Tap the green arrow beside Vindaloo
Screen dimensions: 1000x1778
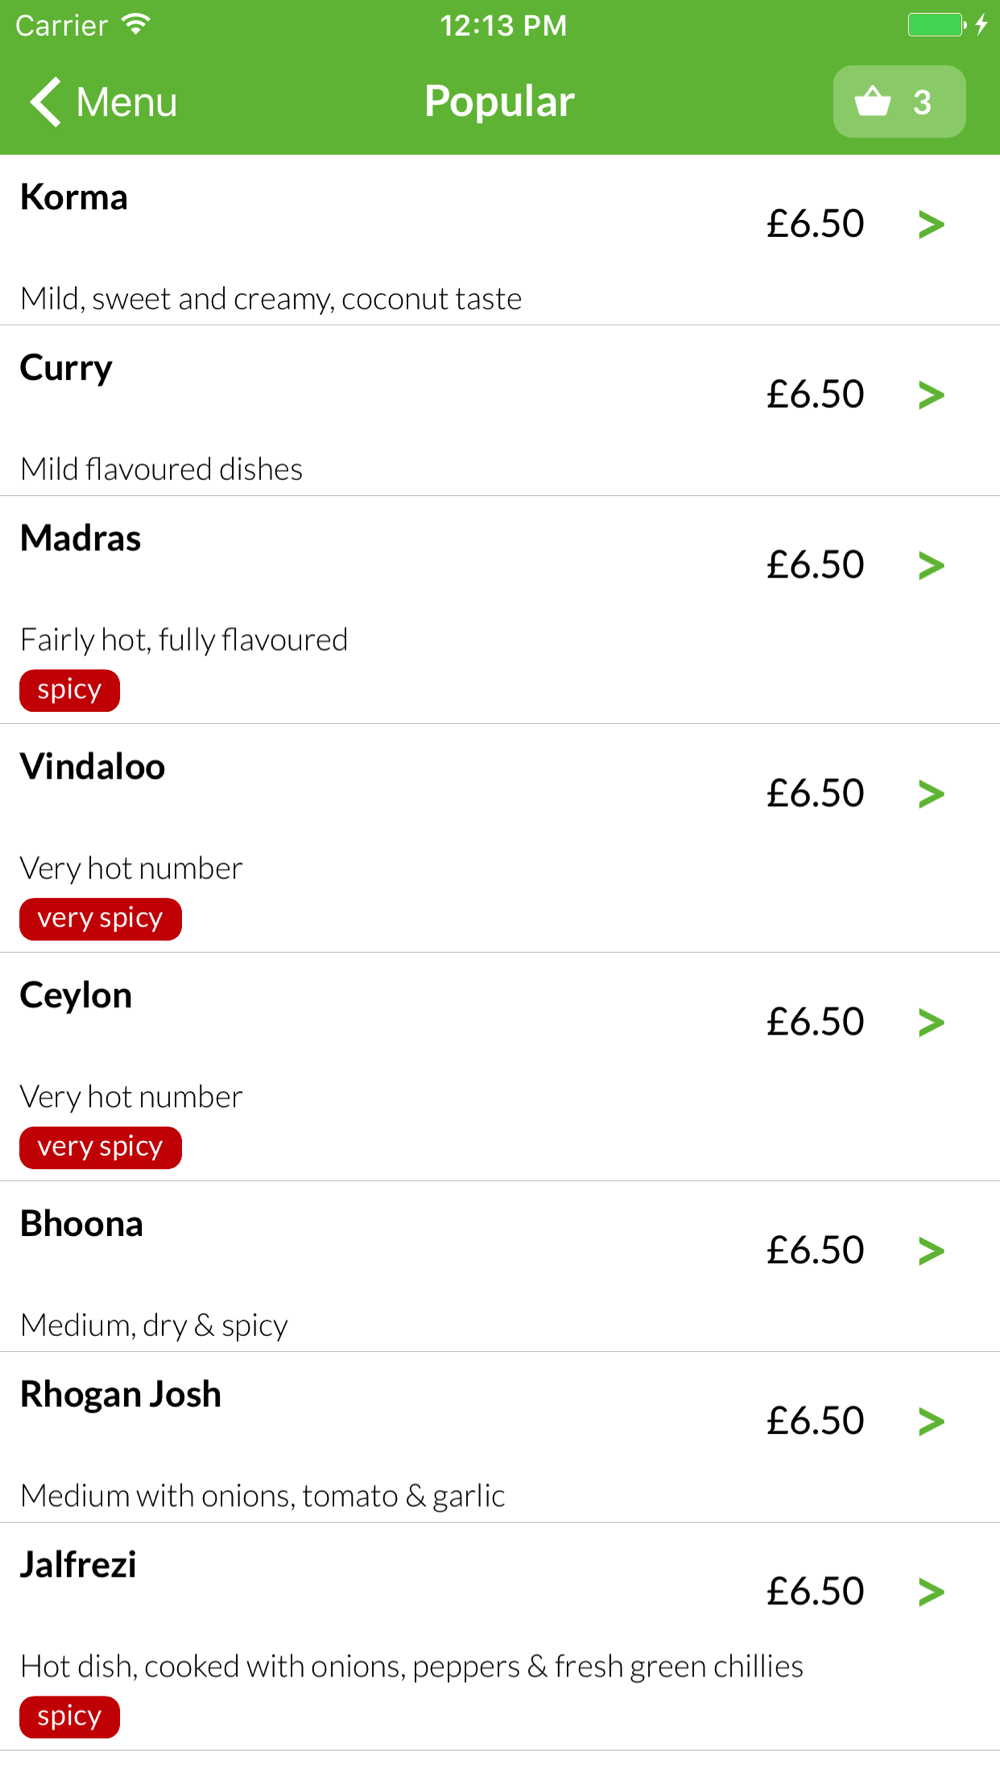(x=931, y=794)
